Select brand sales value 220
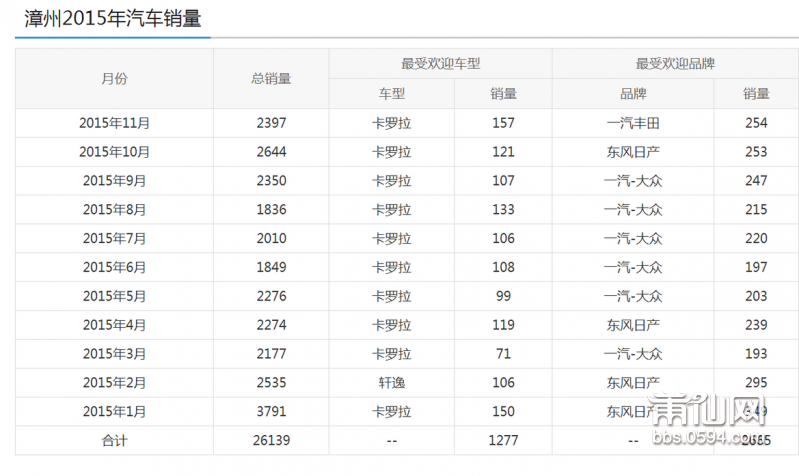Image resolution: width=799 pixels, height=476 pixels. coord(756,239)
